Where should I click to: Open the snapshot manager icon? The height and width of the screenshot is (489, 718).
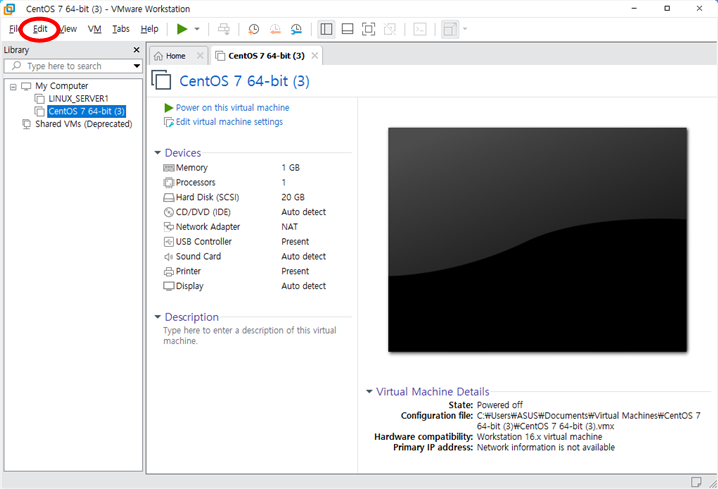[296, 29]
